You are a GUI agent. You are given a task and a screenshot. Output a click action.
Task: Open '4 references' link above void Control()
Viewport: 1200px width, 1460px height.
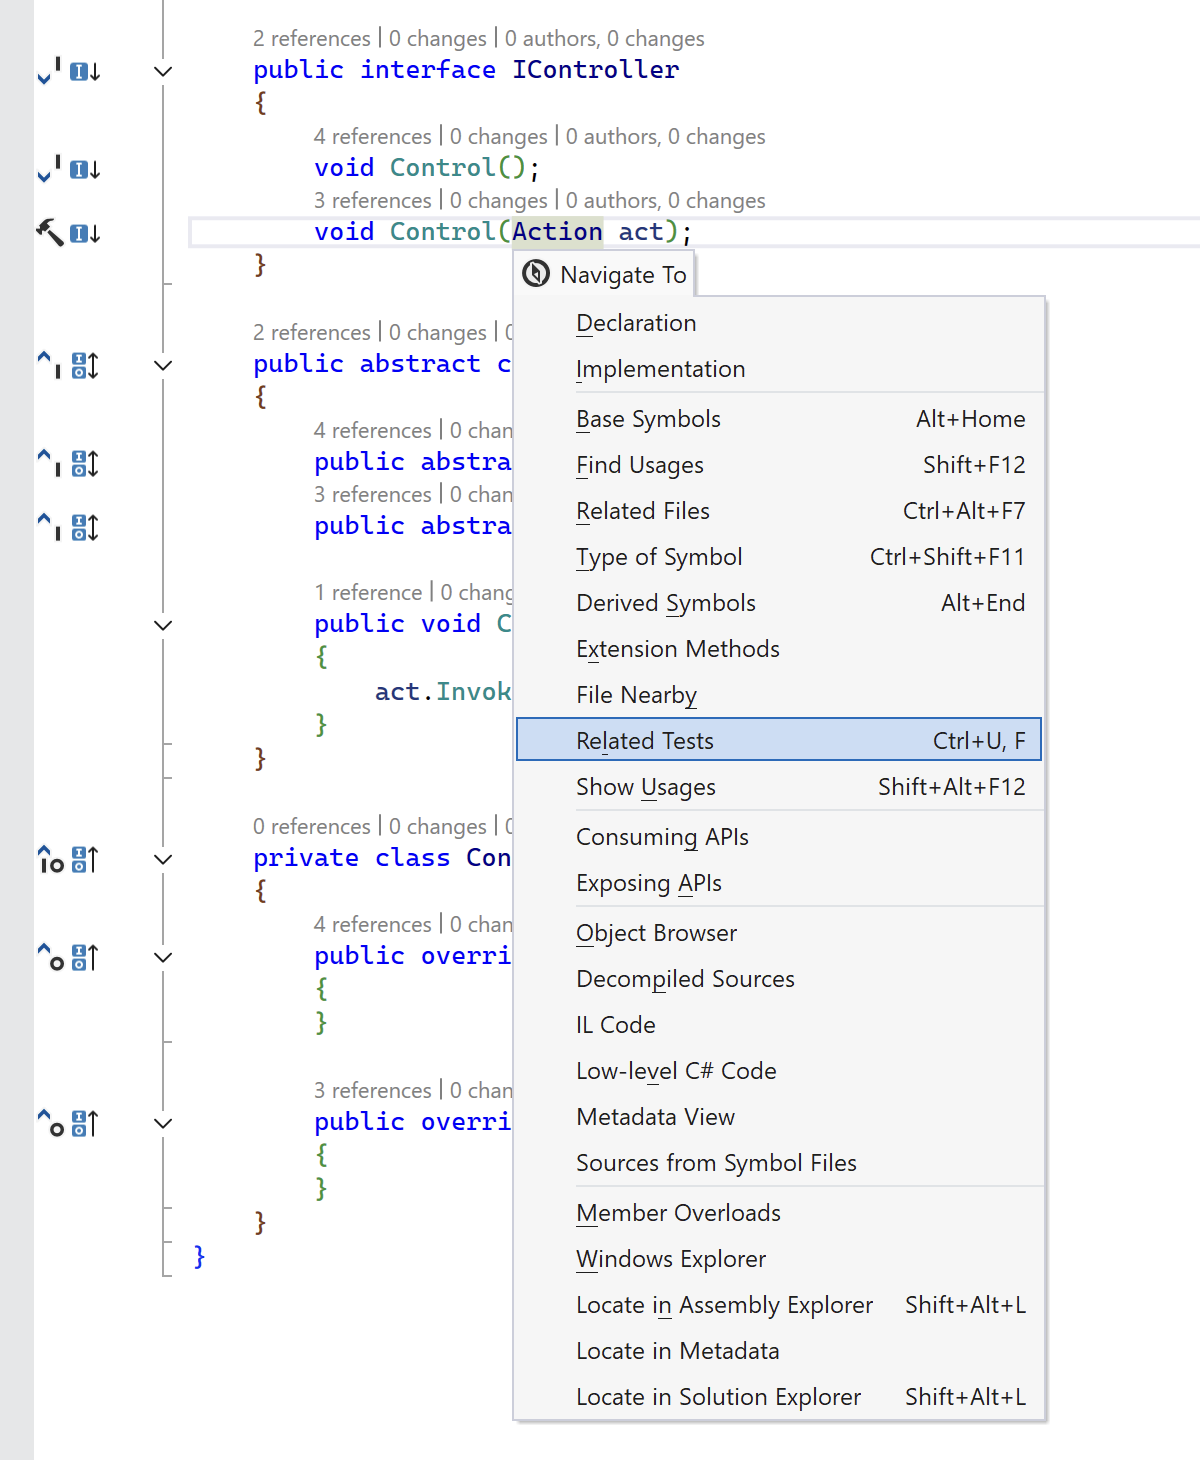[x=372, y=137]
